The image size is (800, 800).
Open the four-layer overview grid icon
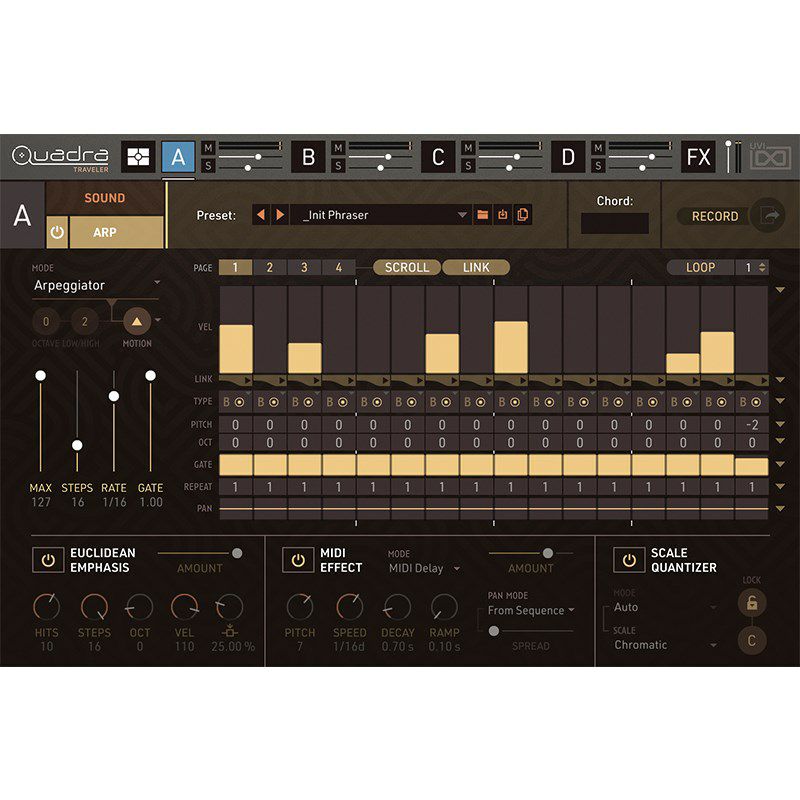point(138,157)
